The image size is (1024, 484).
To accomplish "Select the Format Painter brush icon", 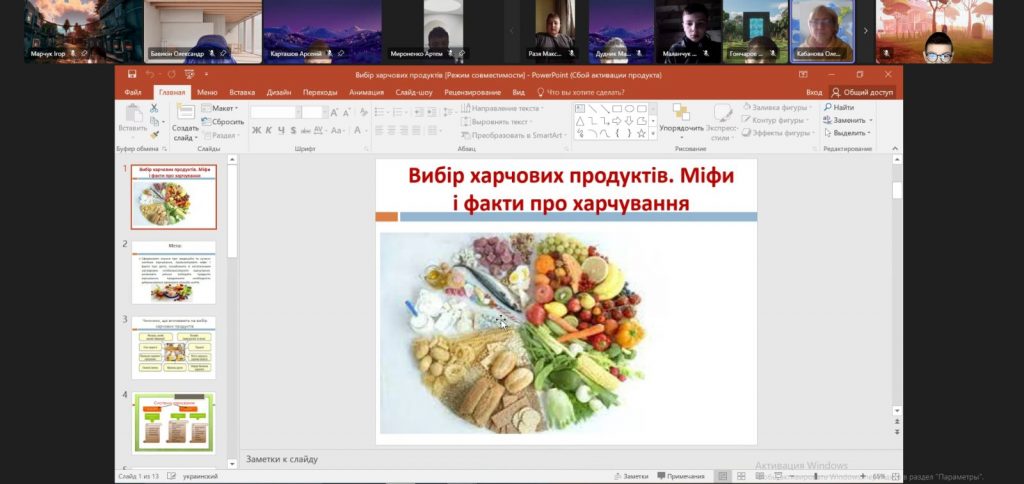I will click(155, 134).
